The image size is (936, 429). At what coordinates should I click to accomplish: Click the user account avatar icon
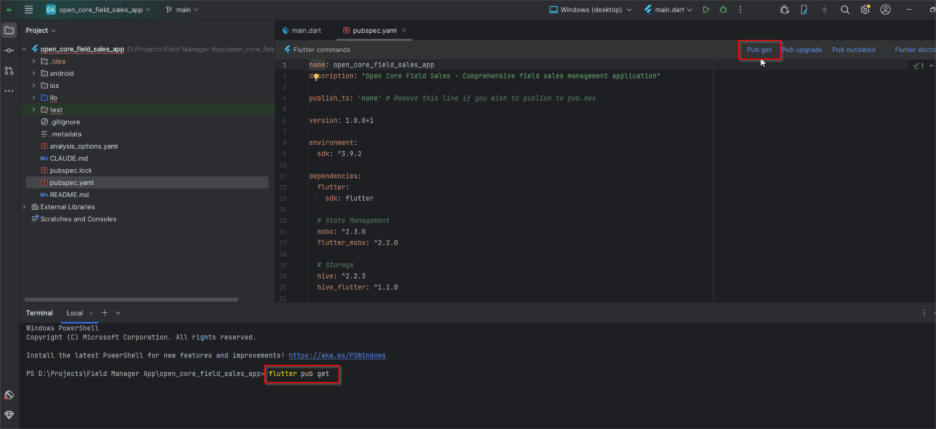[x=886, y=10]
